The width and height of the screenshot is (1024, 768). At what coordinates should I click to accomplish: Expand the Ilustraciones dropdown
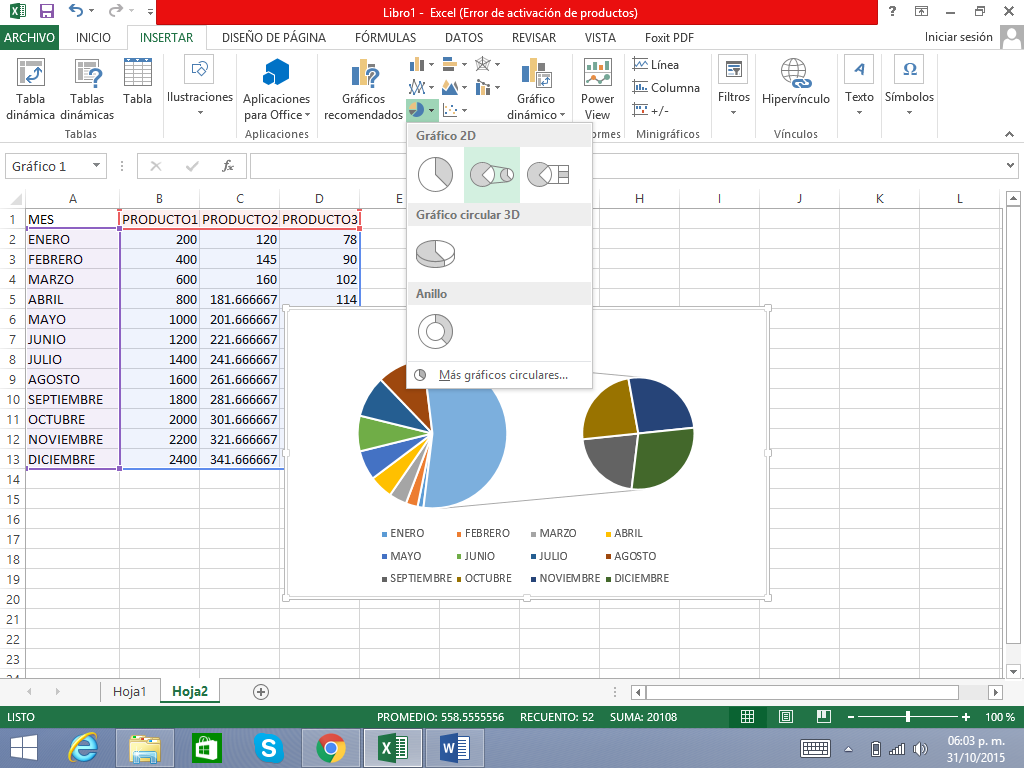[200, 112]
